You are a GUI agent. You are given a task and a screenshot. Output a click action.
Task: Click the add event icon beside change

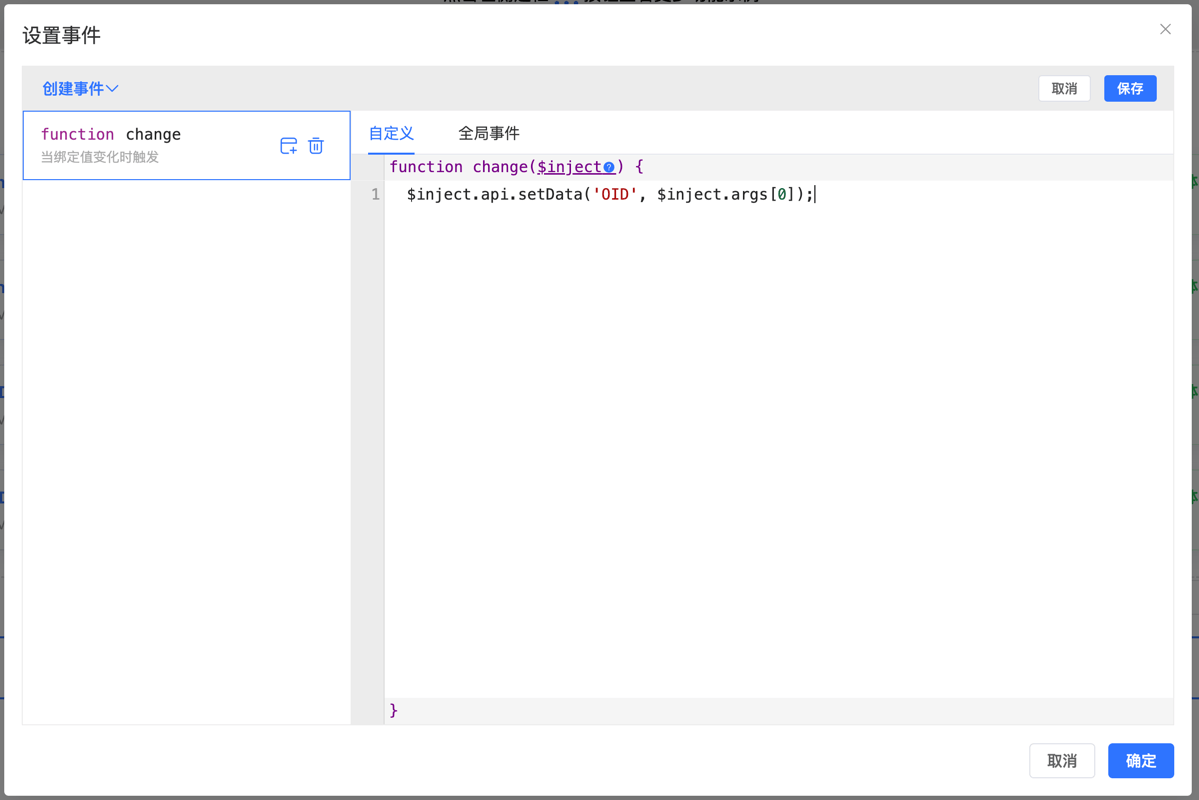pos(288,146)
